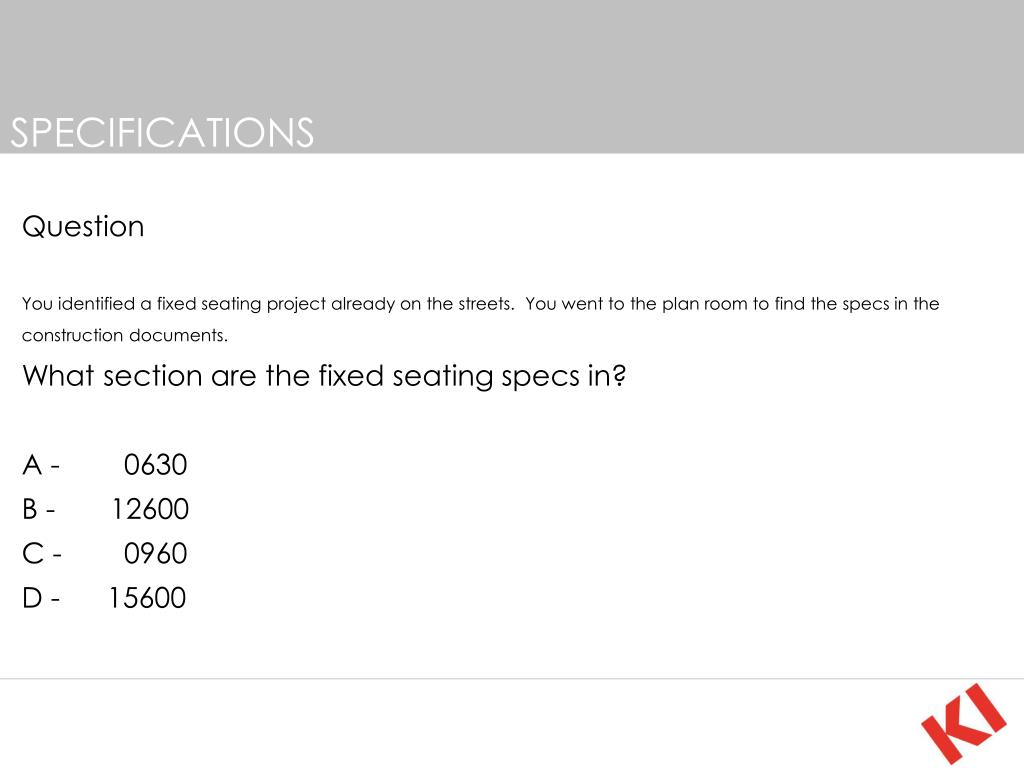This screenshot has width=1024, height=768.
Task: Click the letter B answer label
Action: (30, 509)
